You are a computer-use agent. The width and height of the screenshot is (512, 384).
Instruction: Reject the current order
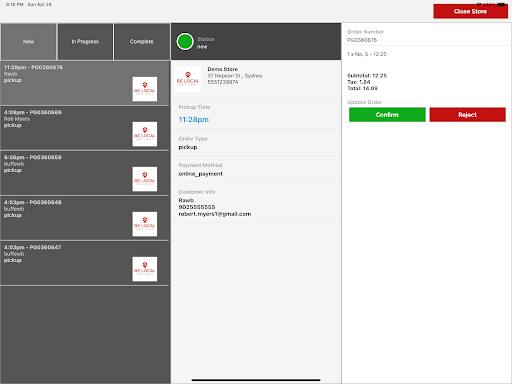(x=467, y=115)
